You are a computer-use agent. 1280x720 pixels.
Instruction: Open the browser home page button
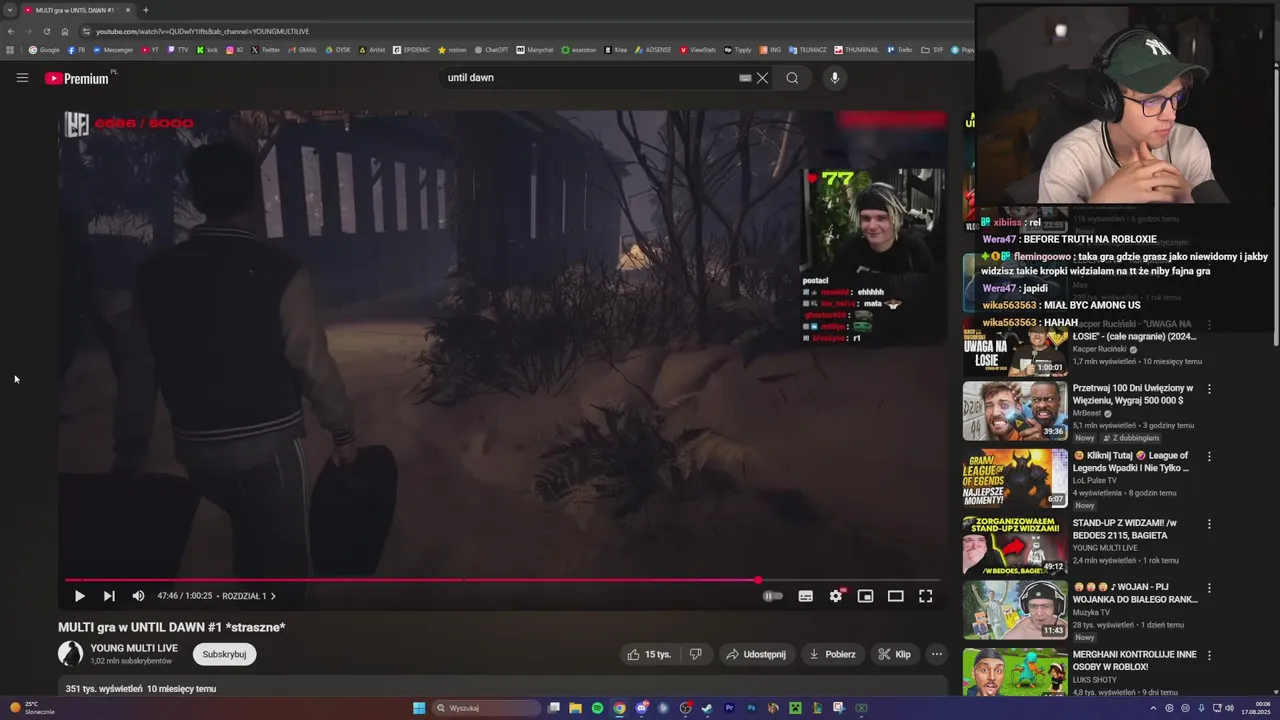(x=65, y=31)
